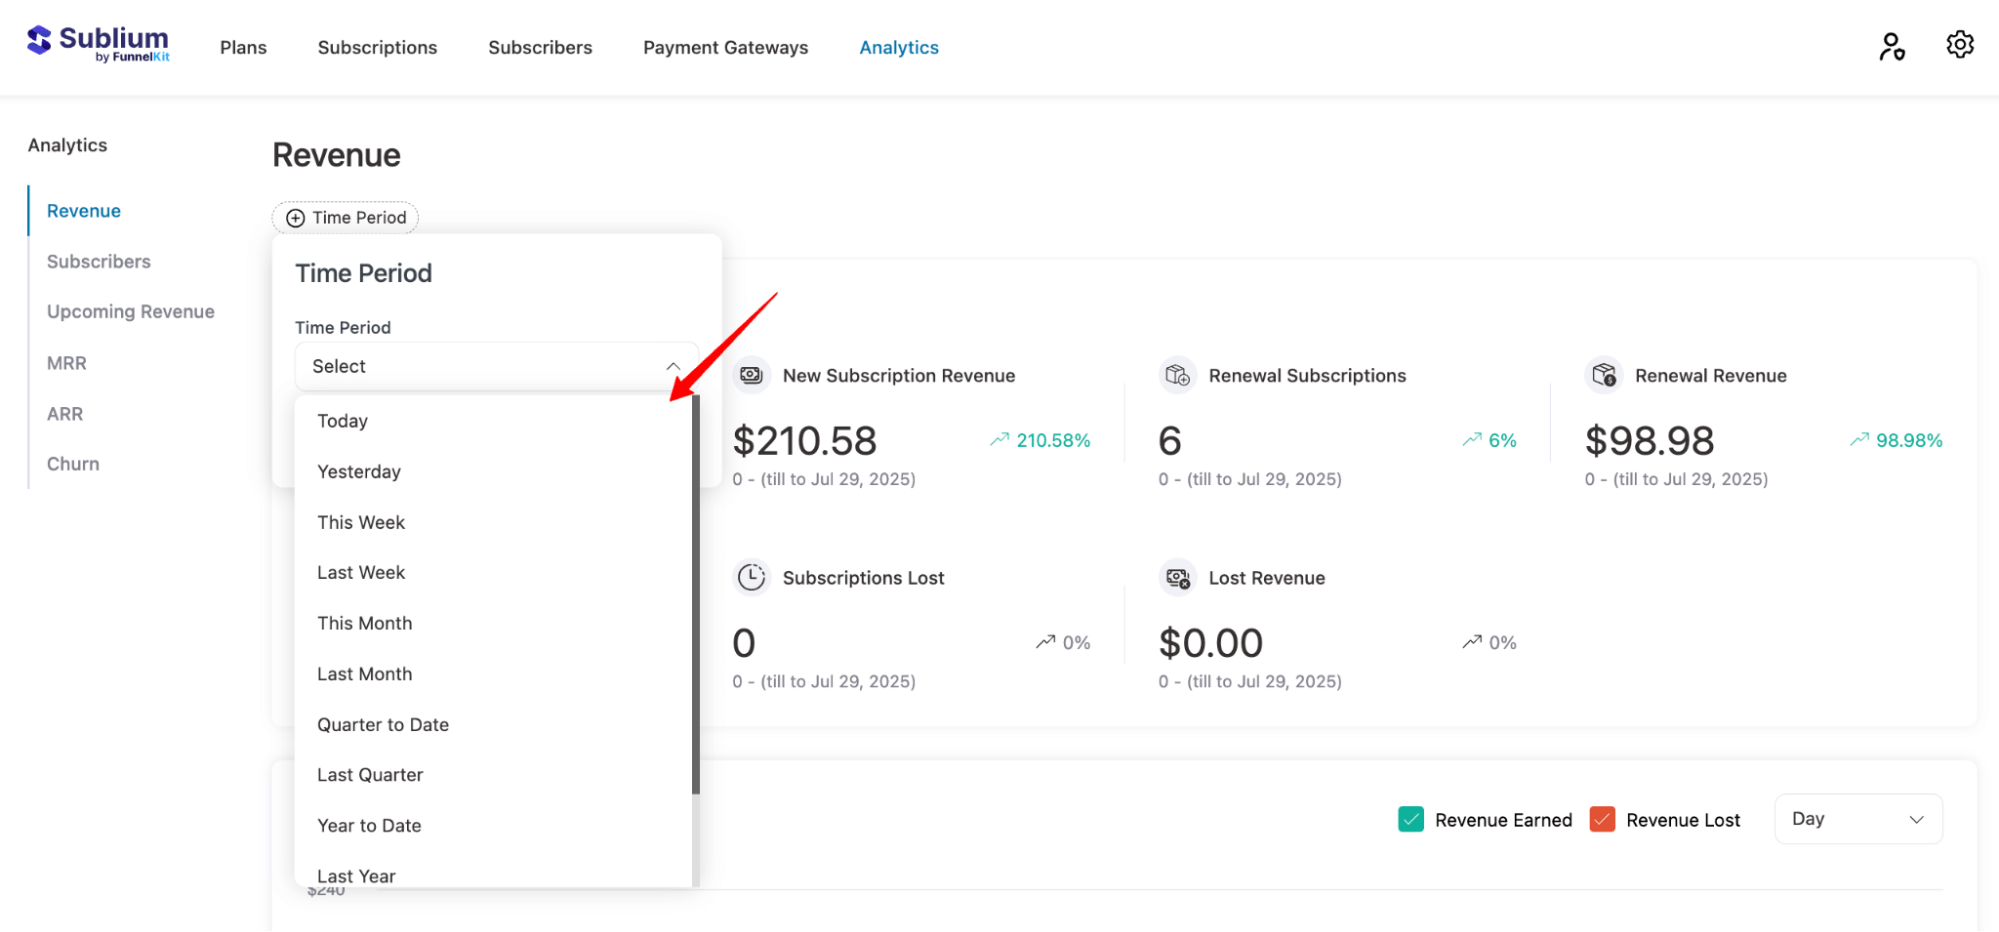Toggle the Revenue Earned checkbox

tap(1410, 820)
